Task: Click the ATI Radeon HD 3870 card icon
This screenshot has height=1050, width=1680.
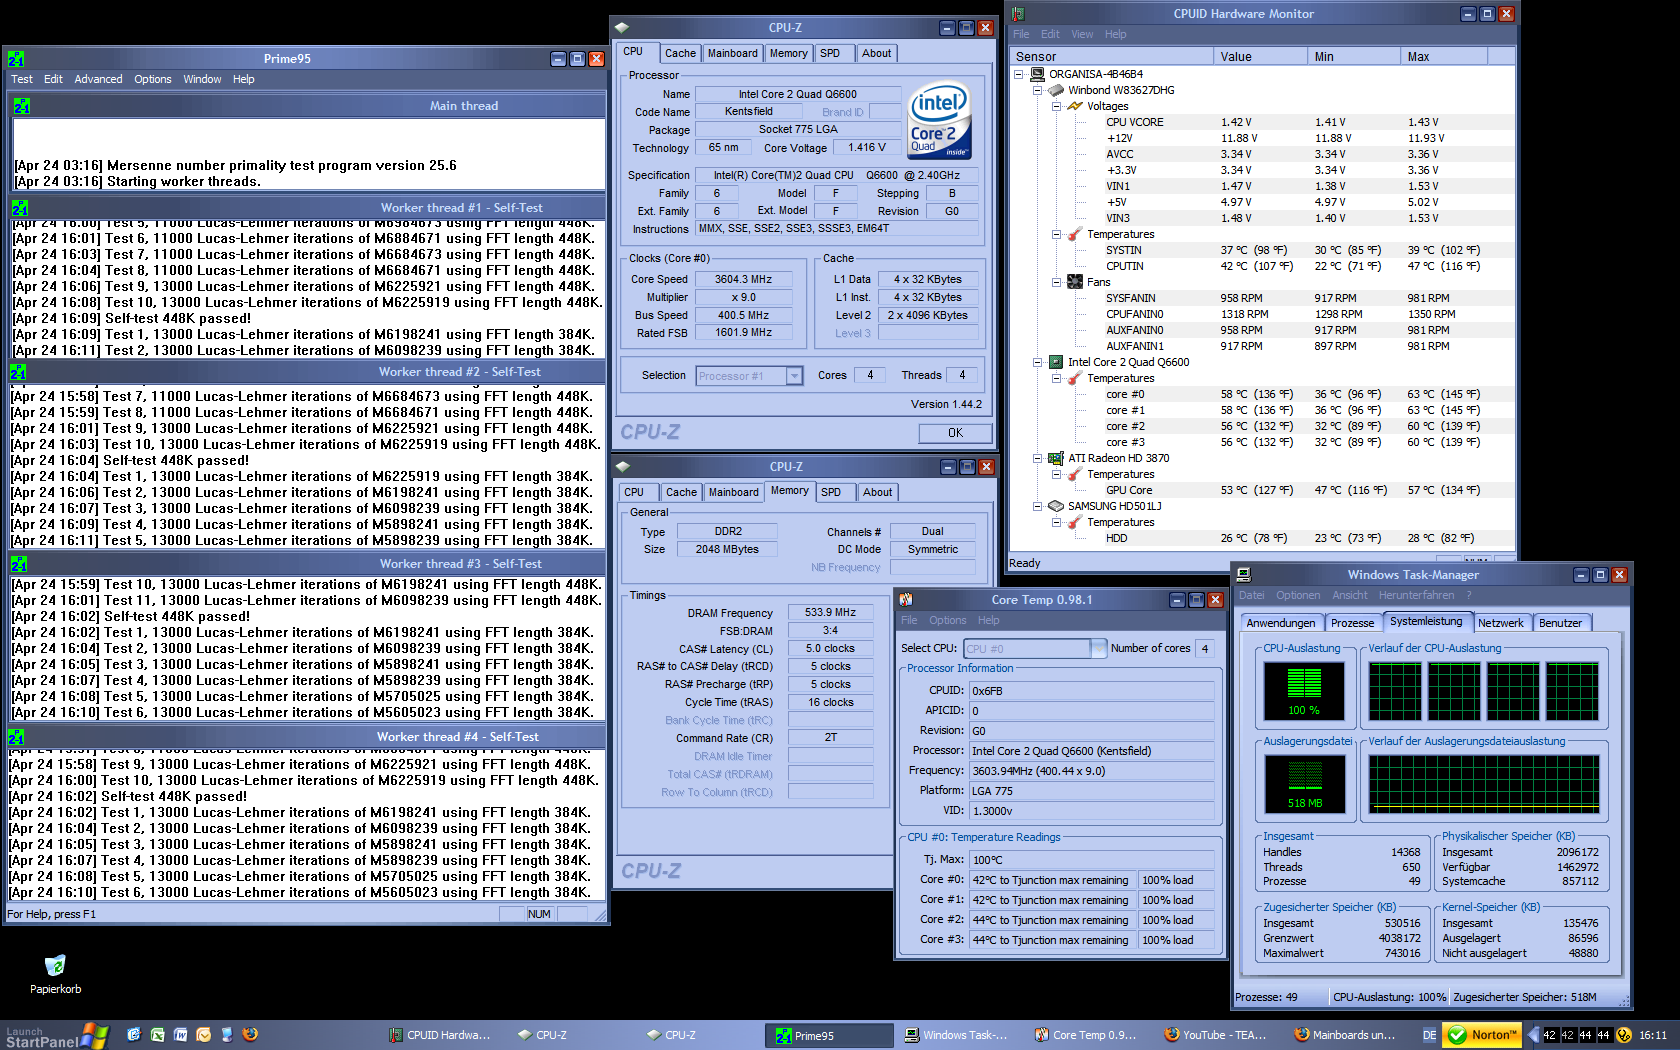Action: [1056, 458]
